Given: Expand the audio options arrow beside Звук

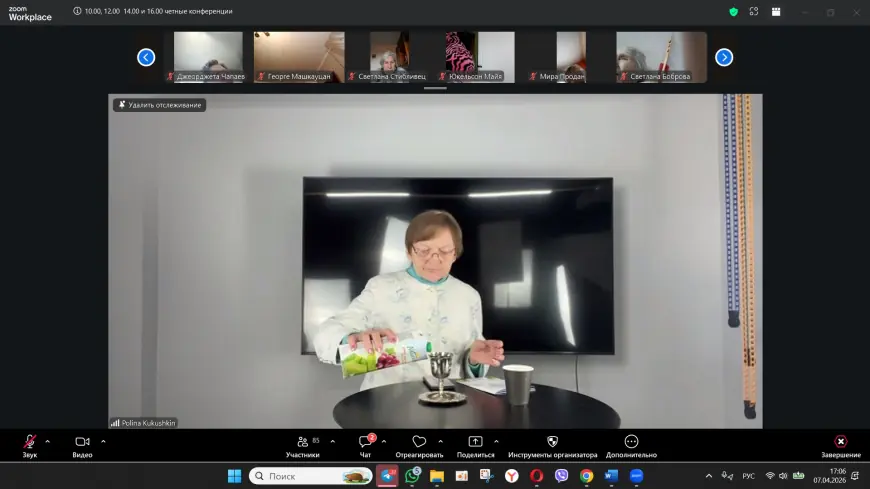Looking at the screenshot, I should [47, 441].
